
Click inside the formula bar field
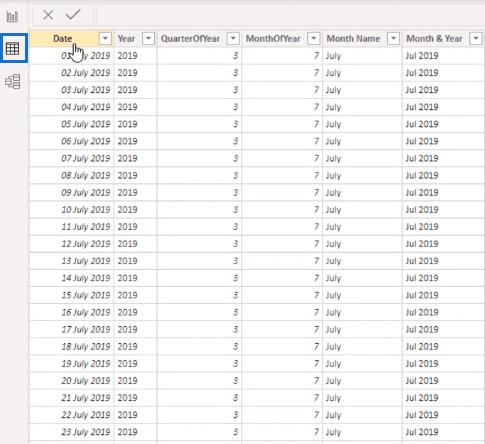point(290,15)
